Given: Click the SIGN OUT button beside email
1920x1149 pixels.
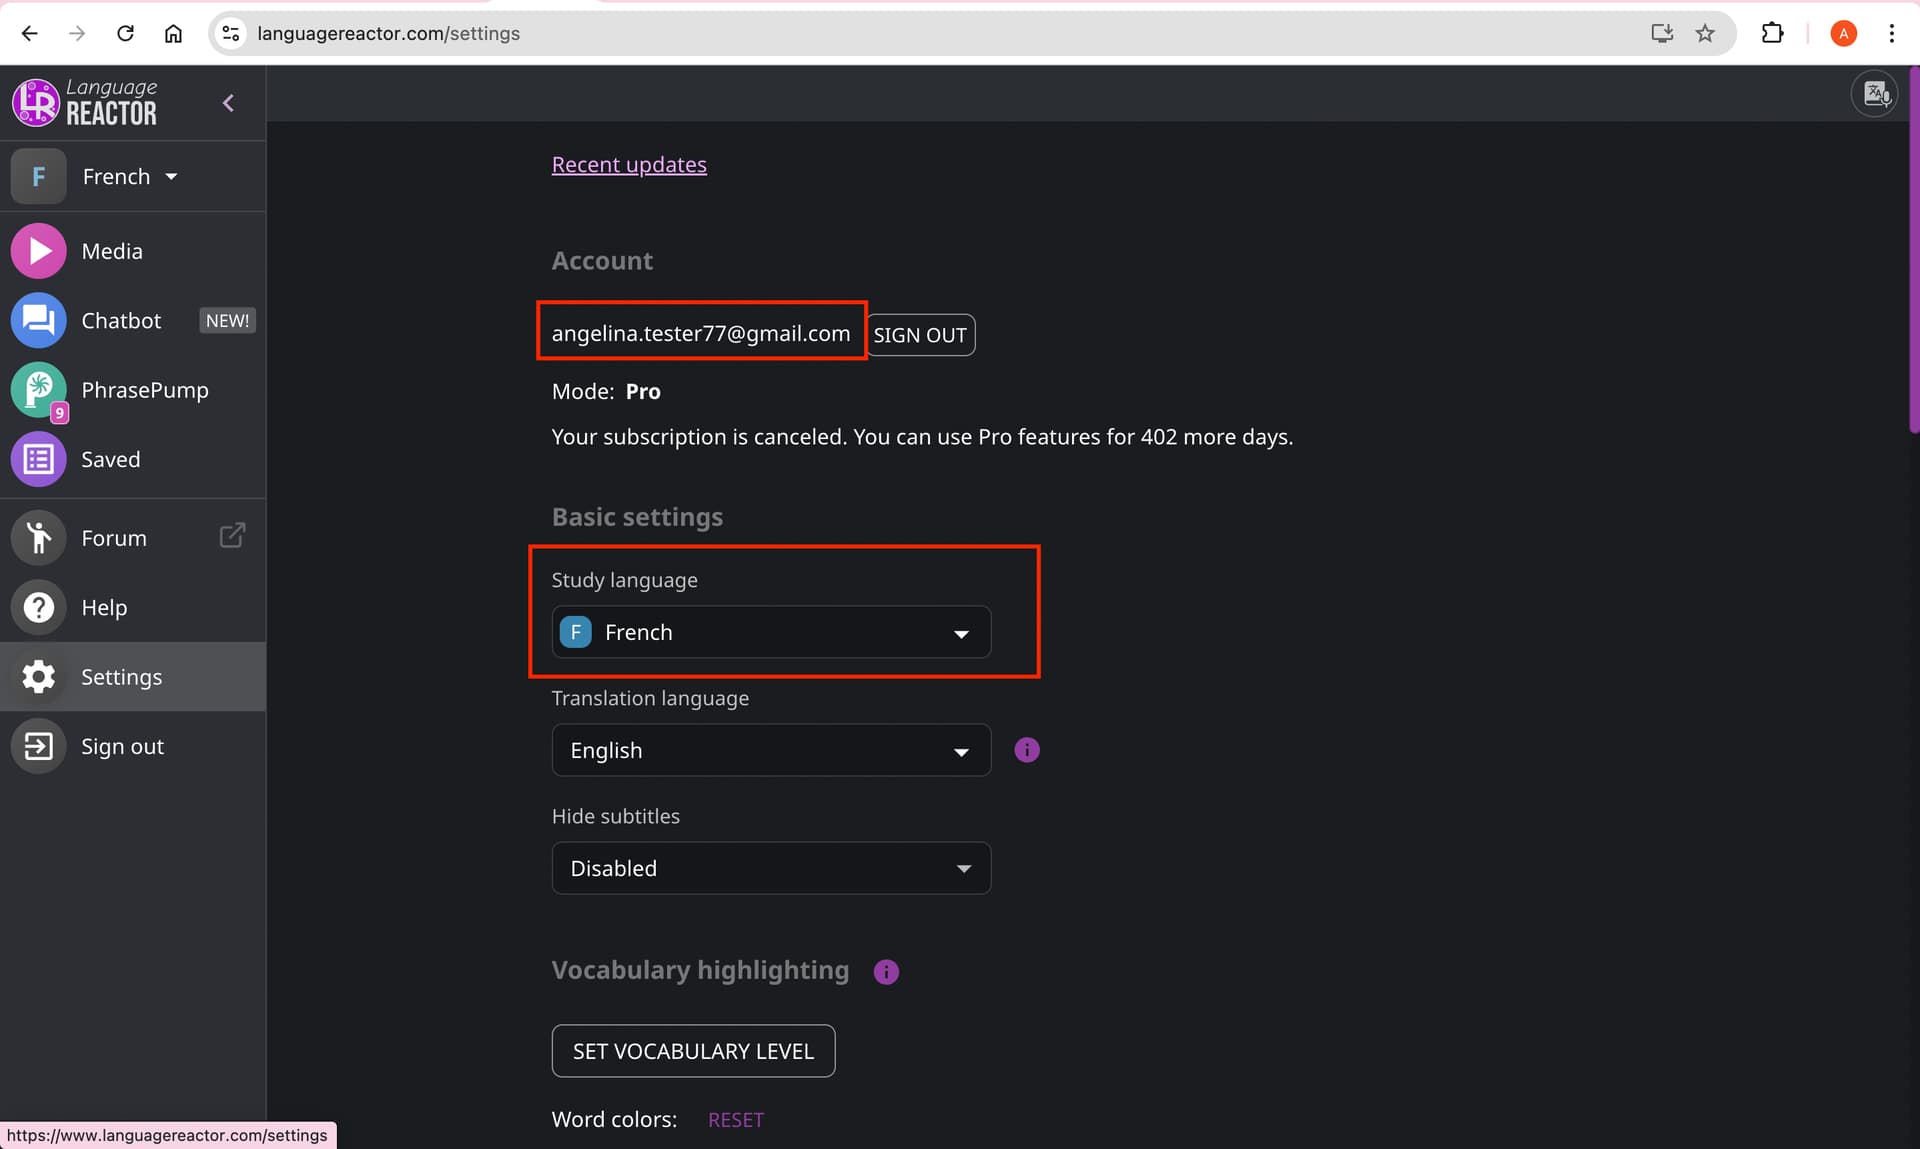Looking at the screenshot, I should click(x=920, y=335).
